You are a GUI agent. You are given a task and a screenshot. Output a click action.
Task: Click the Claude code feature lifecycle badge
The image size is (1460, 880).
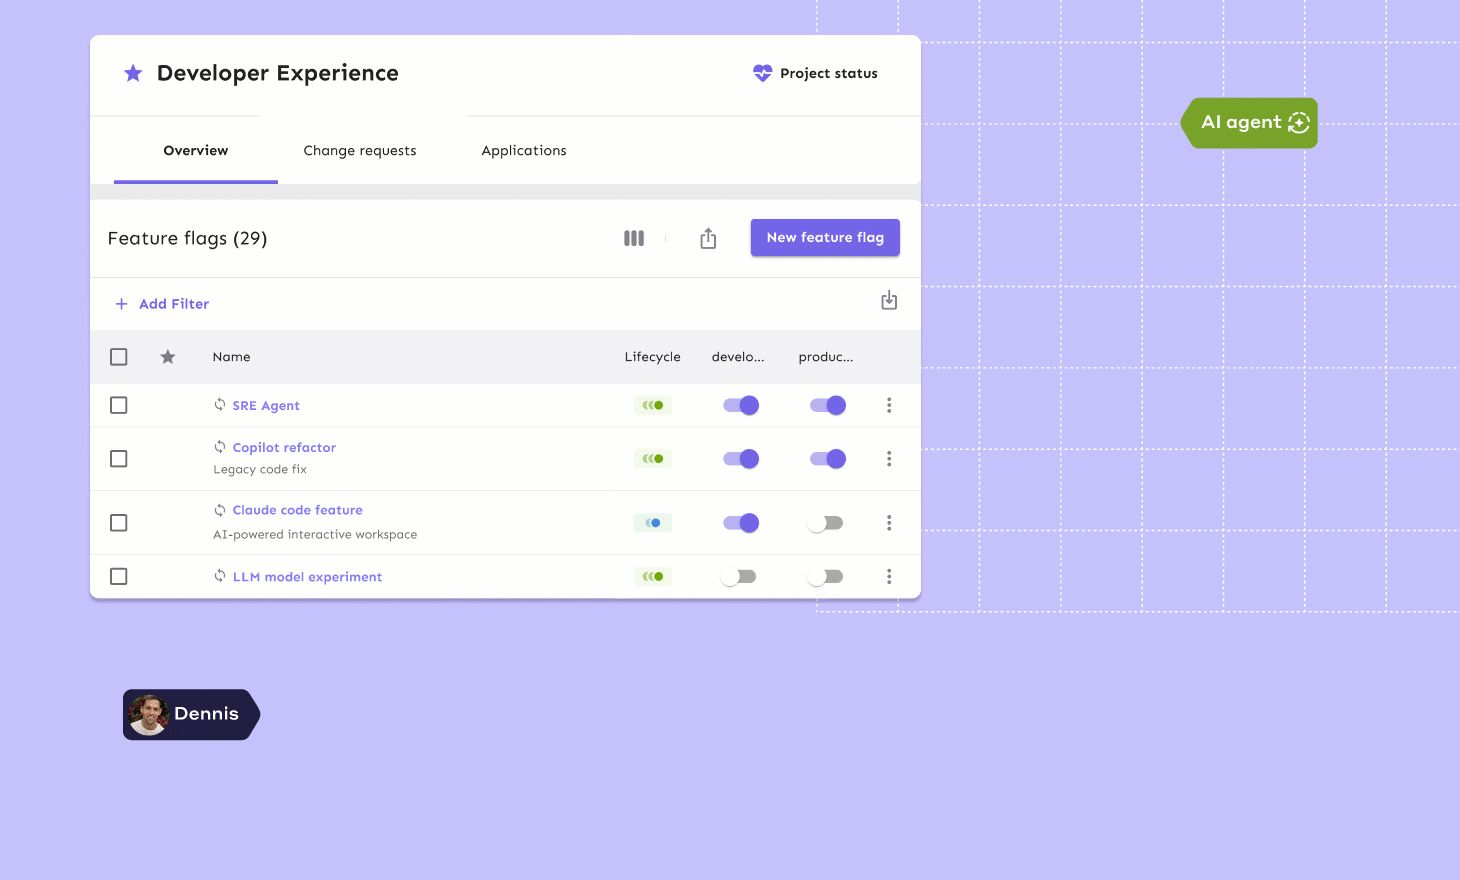653,523
